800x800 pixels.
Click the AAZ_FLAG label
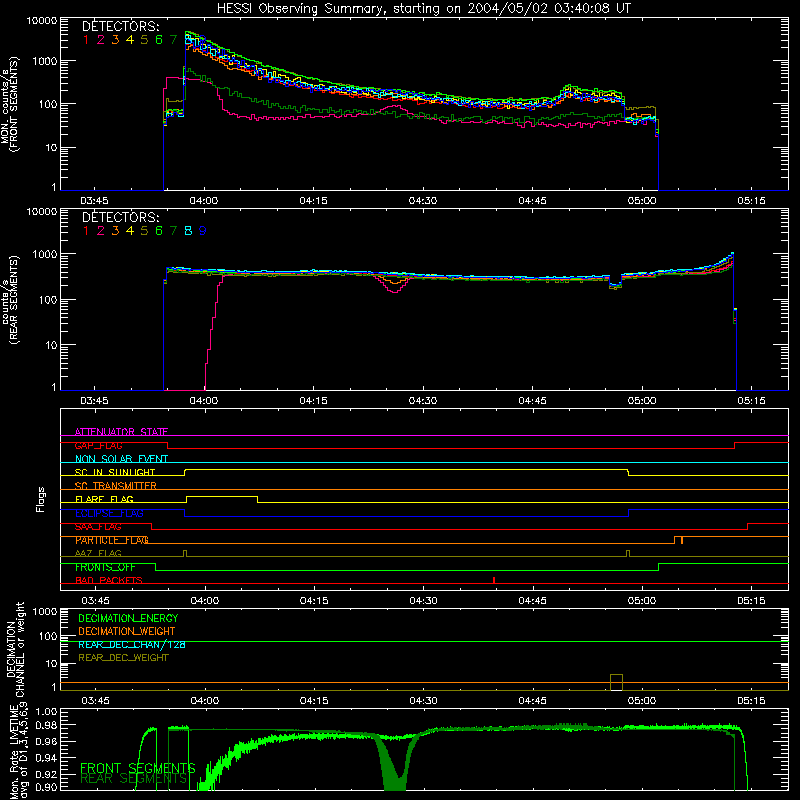tap(98, 554)
